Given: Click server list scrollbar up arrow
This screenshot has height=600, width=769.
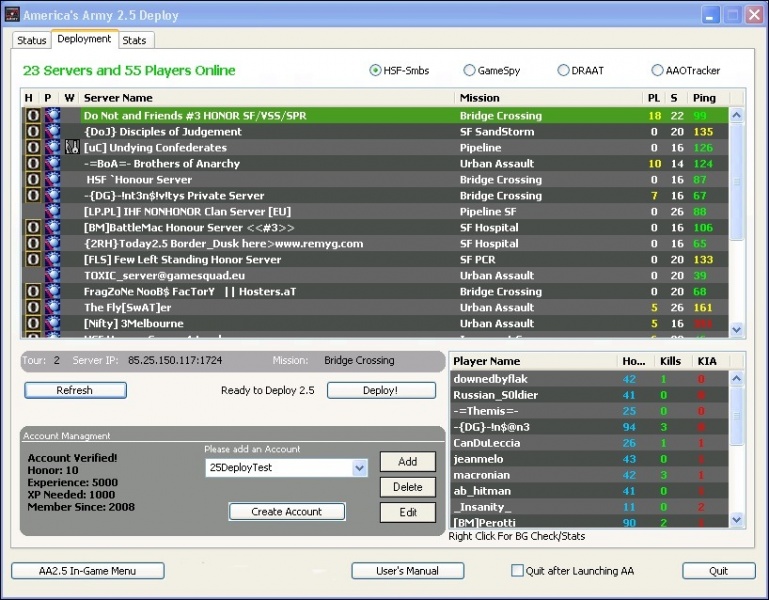Looking at the screenshot, I should (736, 115).
